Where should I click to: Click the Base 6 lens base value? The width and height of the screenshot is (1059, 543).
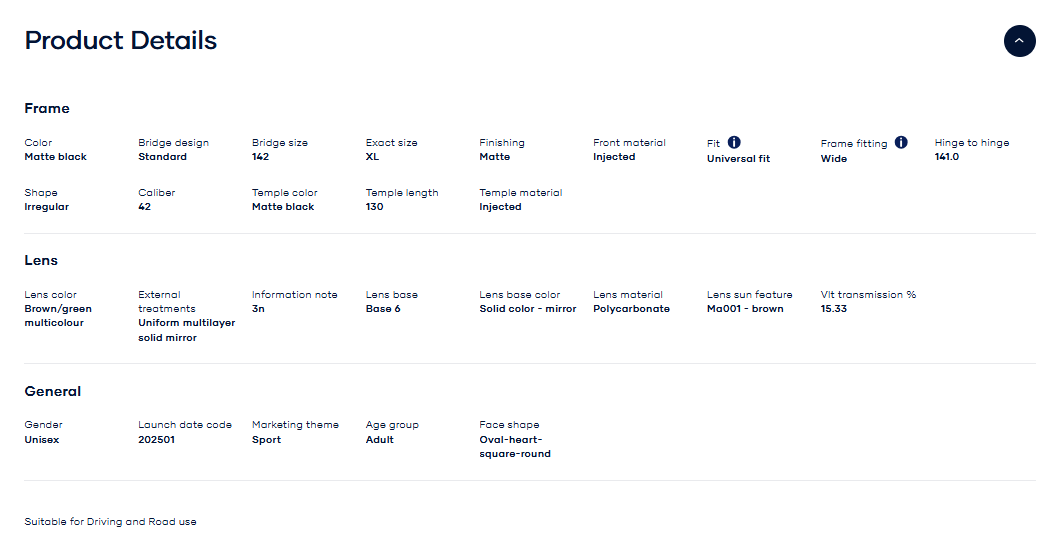pos(383,309)
